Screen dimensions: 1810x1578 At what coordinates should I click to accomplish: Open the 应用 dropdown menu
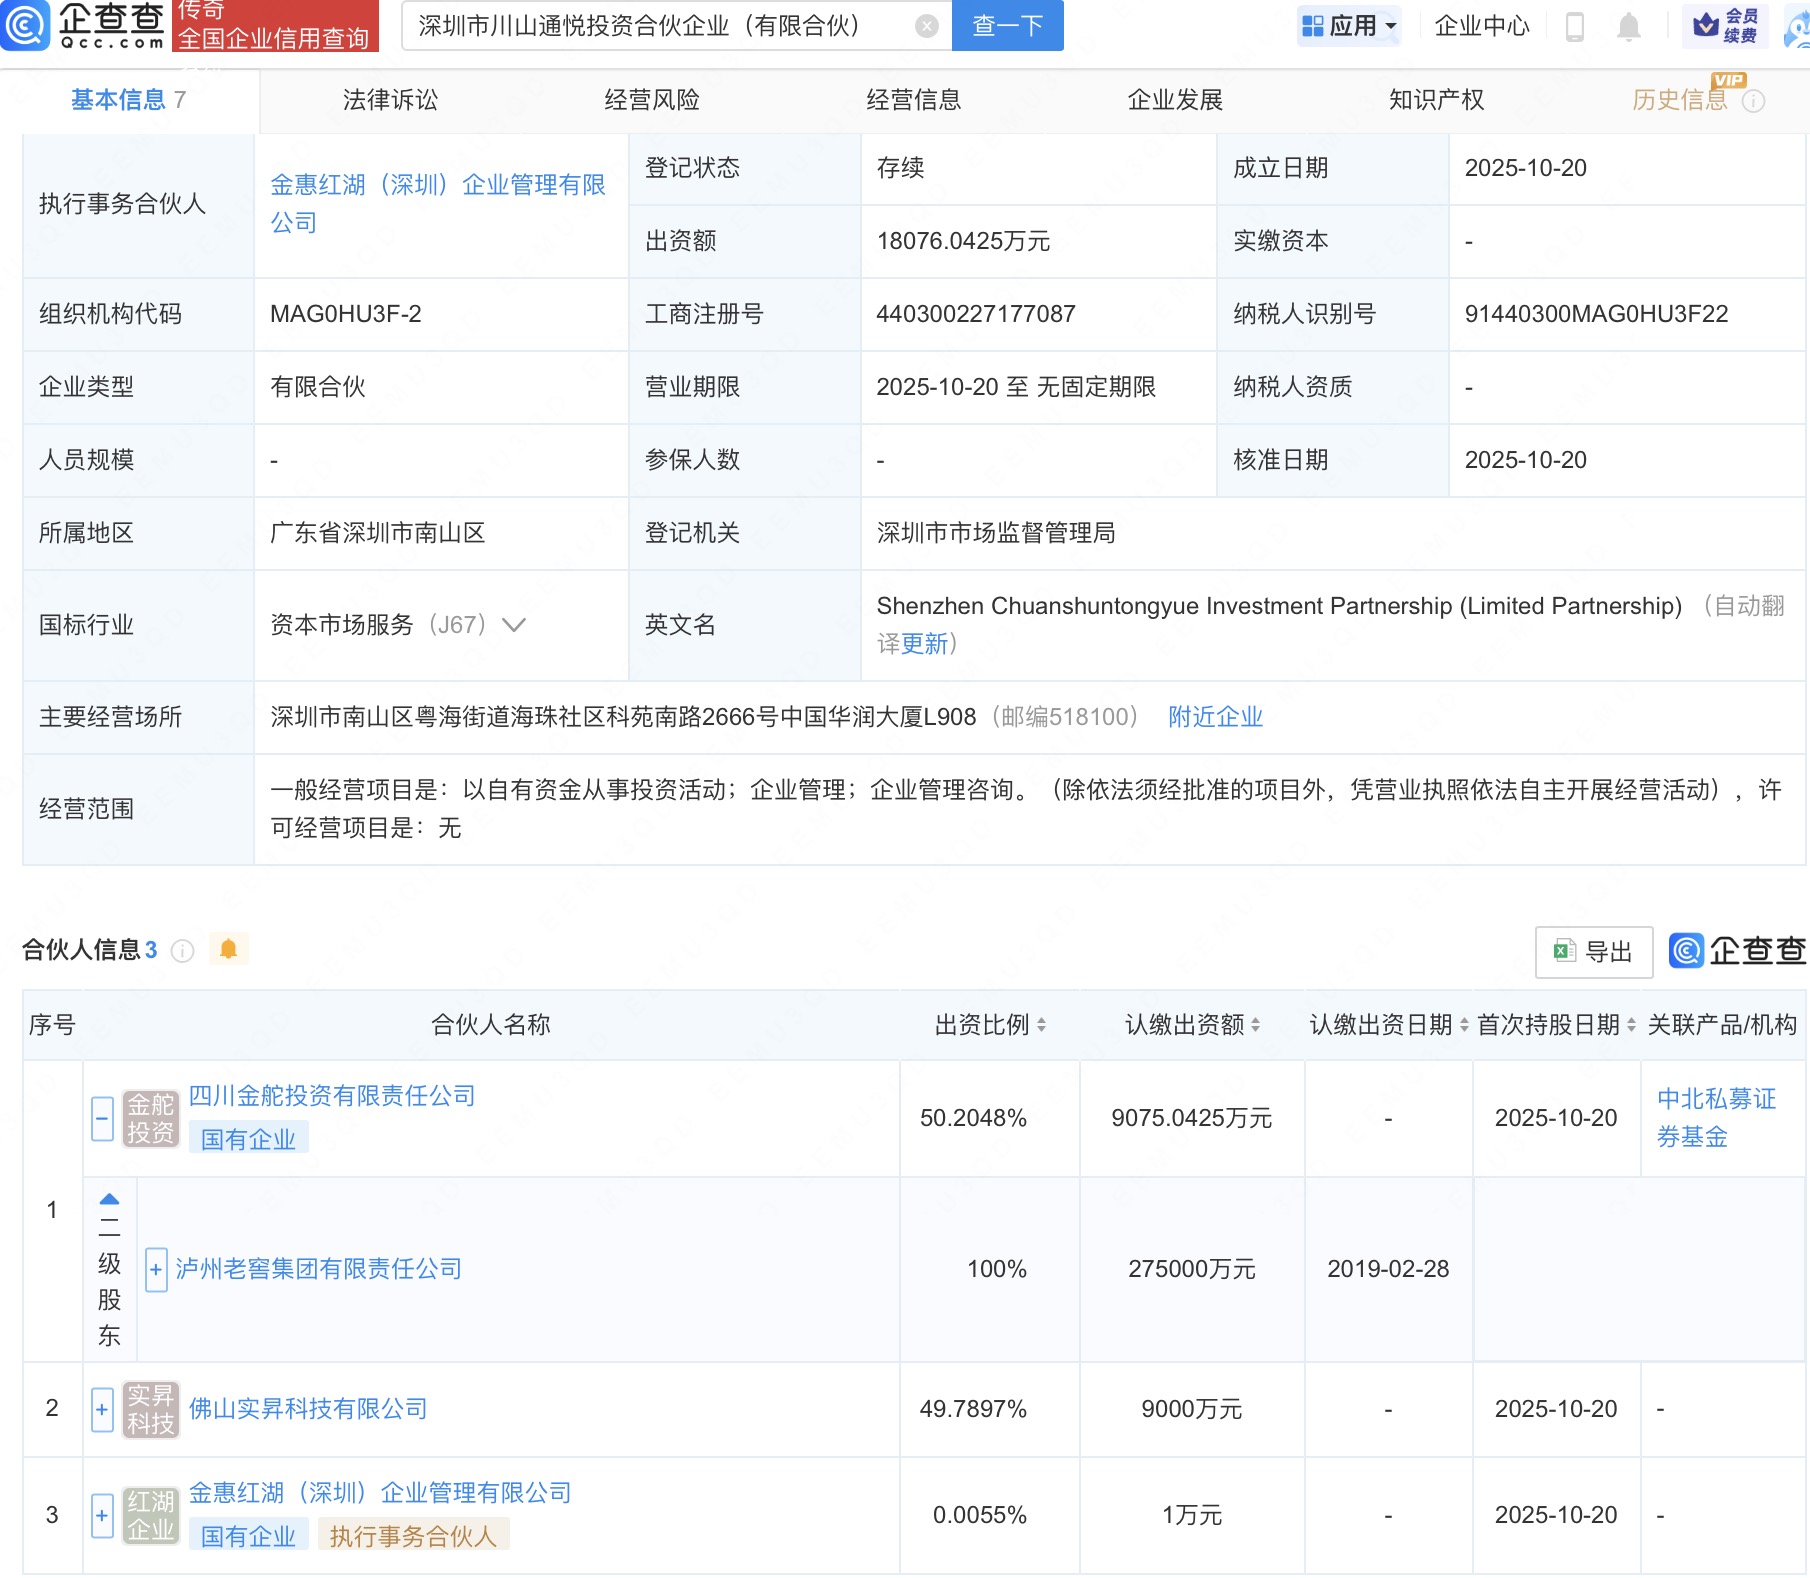pos(1350,26)
